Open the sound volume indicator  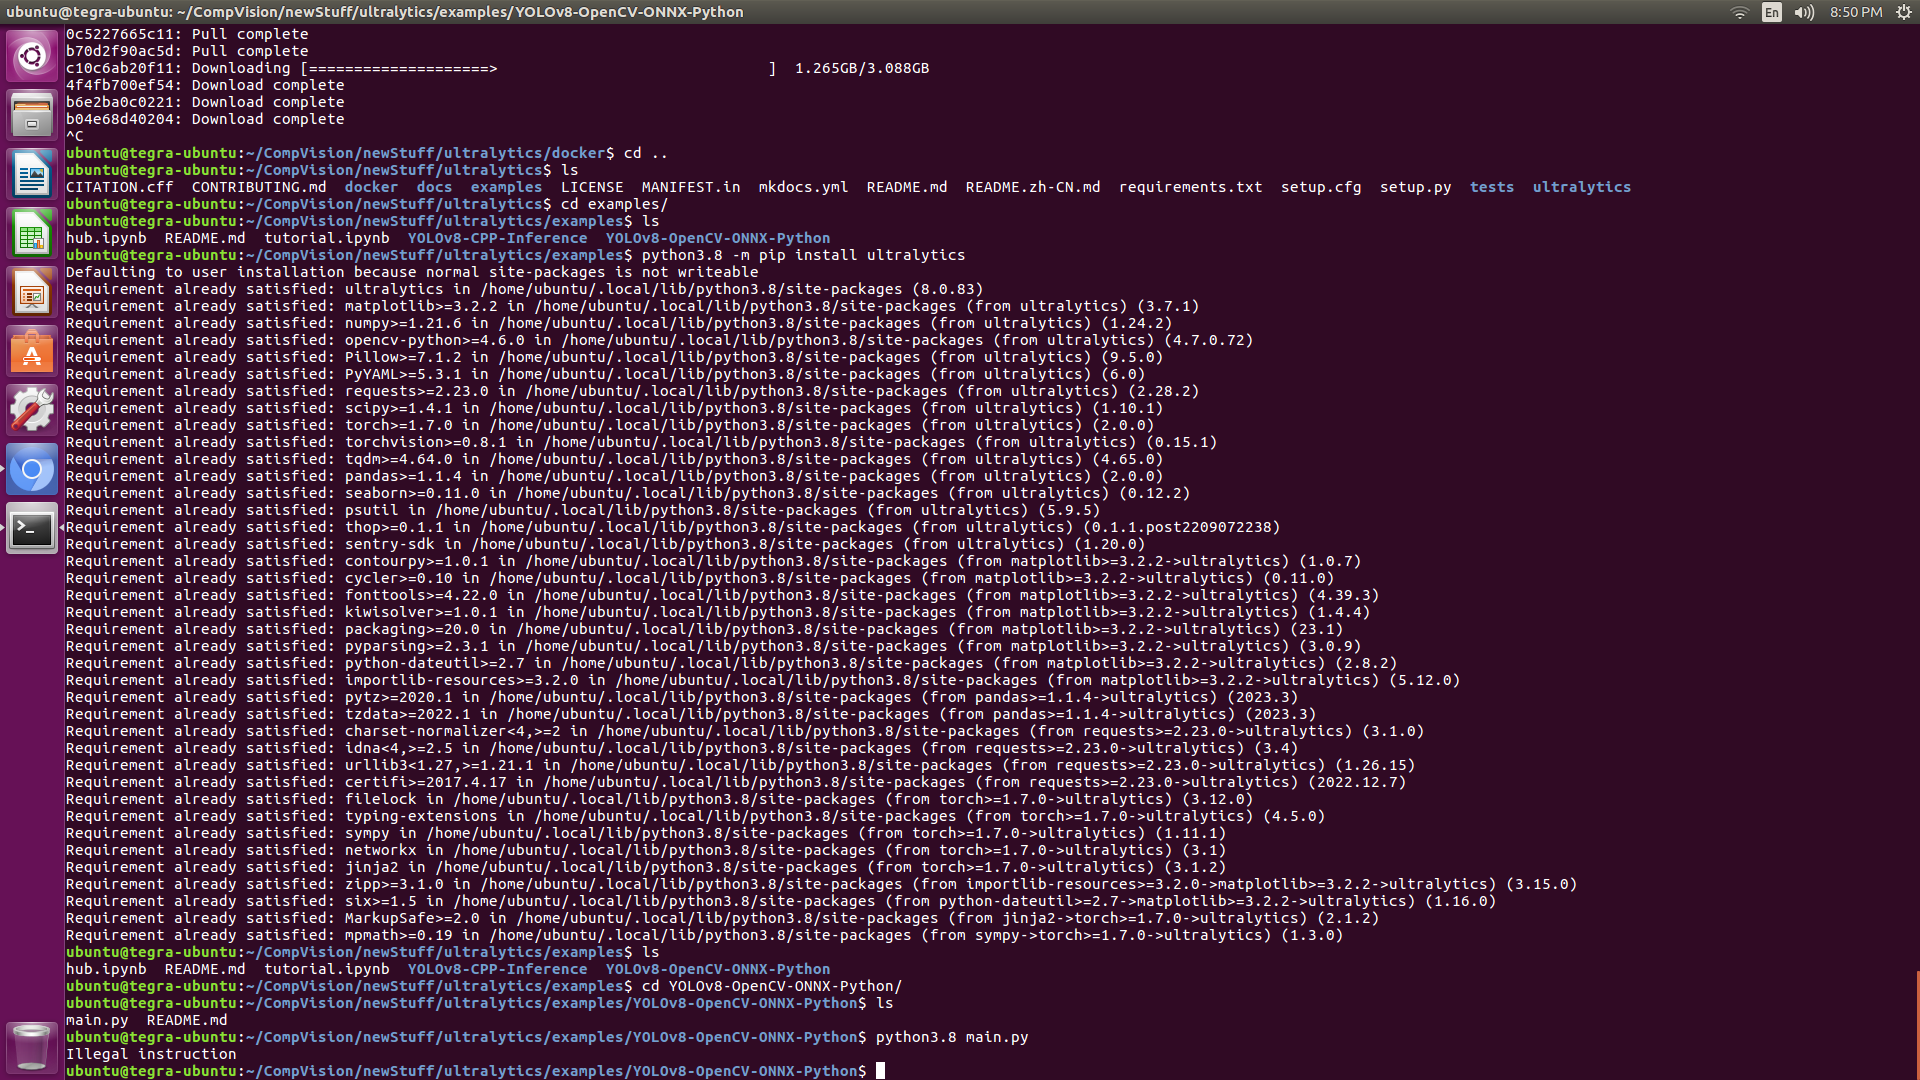(1804, 12)
